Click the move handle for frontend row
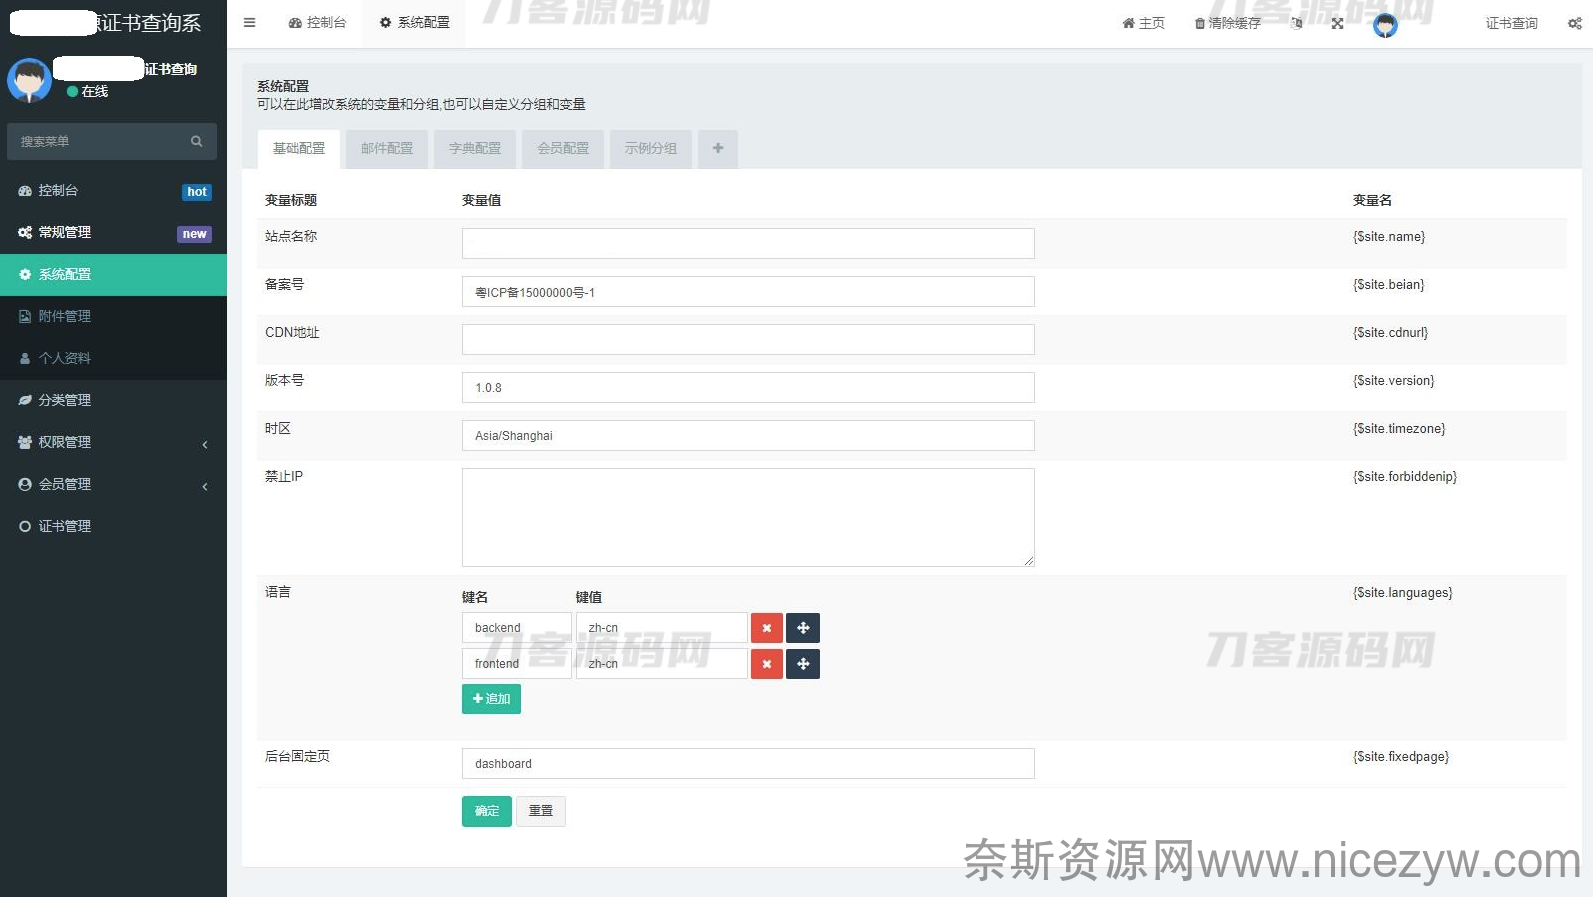 click(803, 664)
